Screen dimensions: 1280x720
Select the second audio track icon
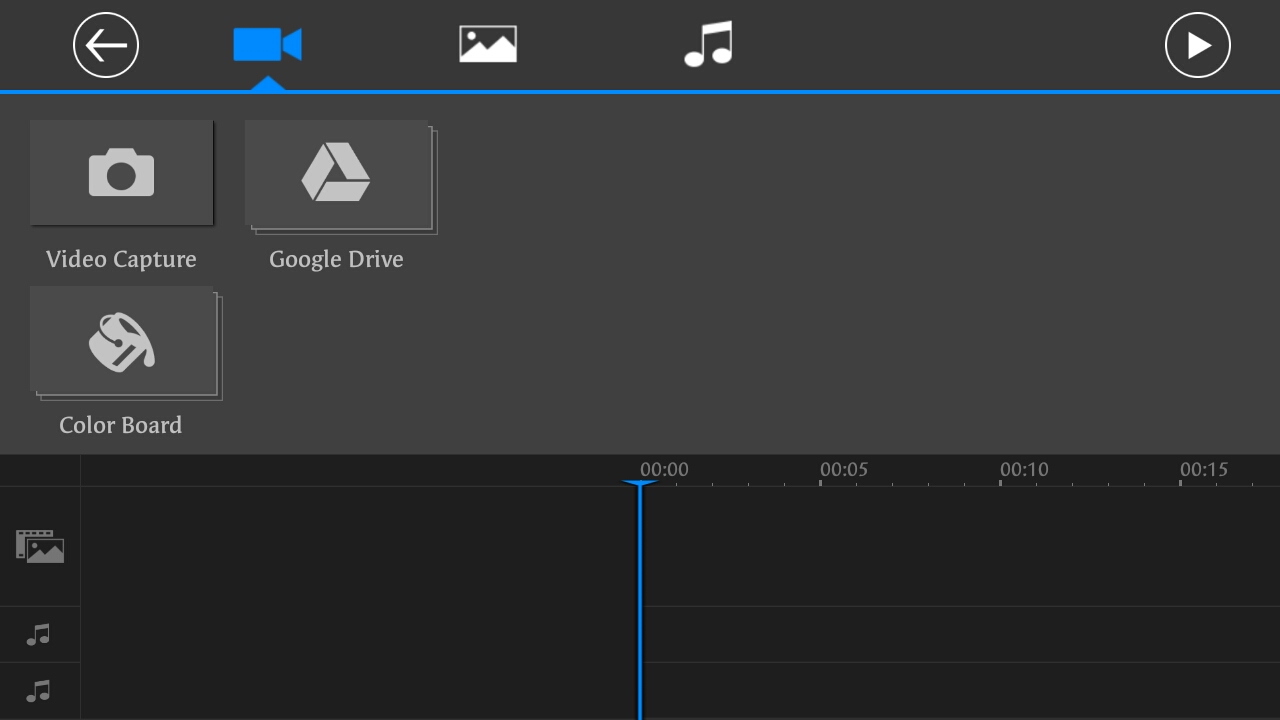(40, 691)
